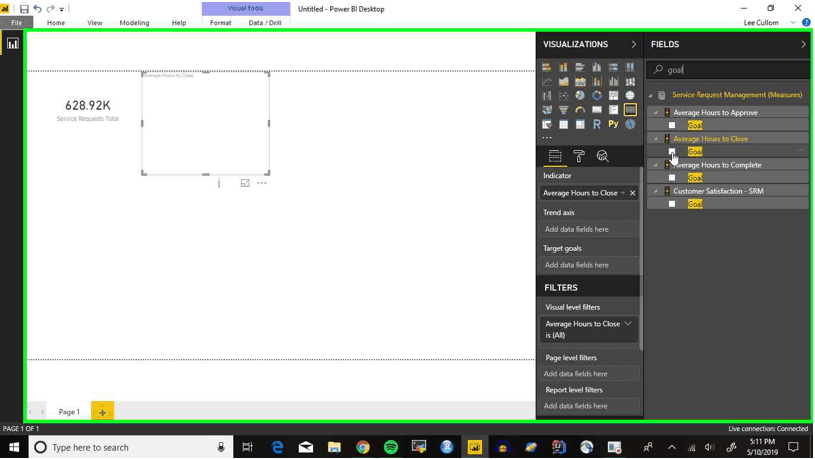Select the Clustered column chart visual

click(597, 67)
